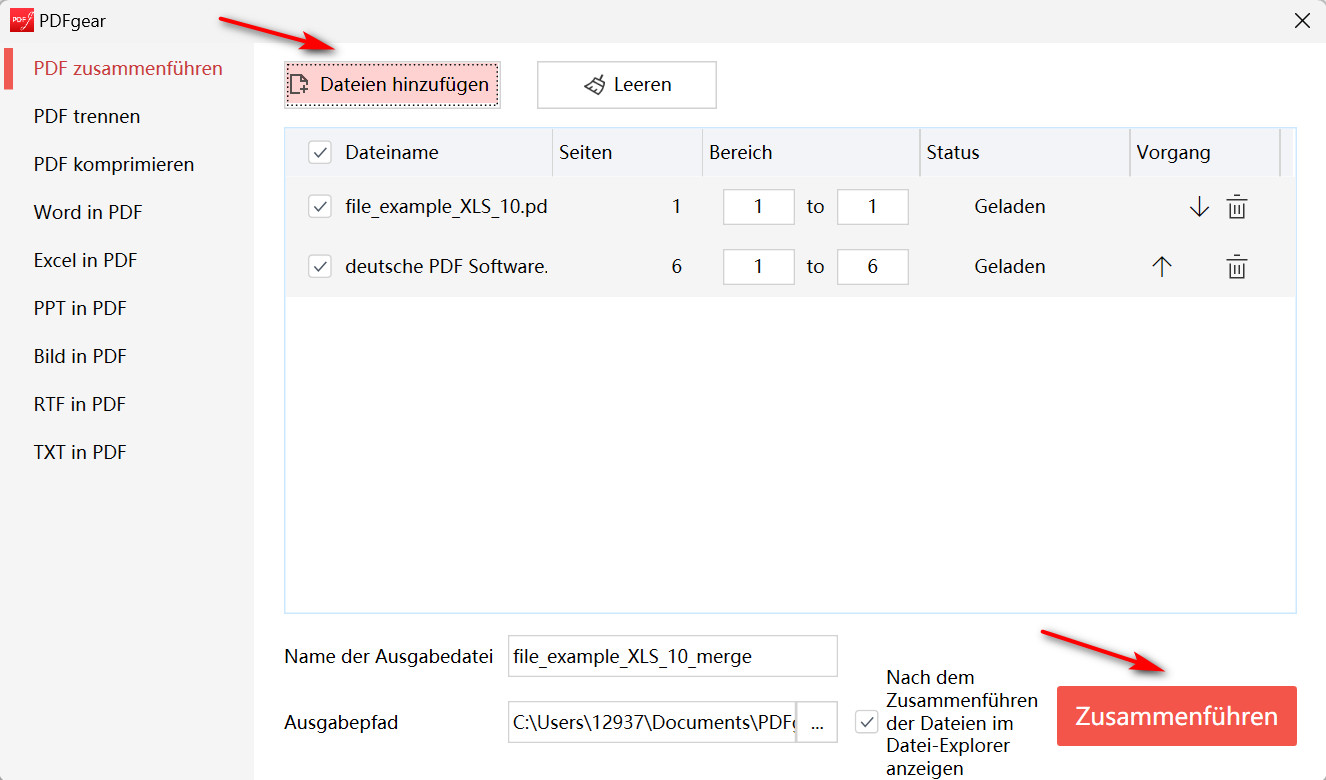Viewport: 1326px width, 780px height.
Task: Click the Dateiname column header
Action: point(392,153)
